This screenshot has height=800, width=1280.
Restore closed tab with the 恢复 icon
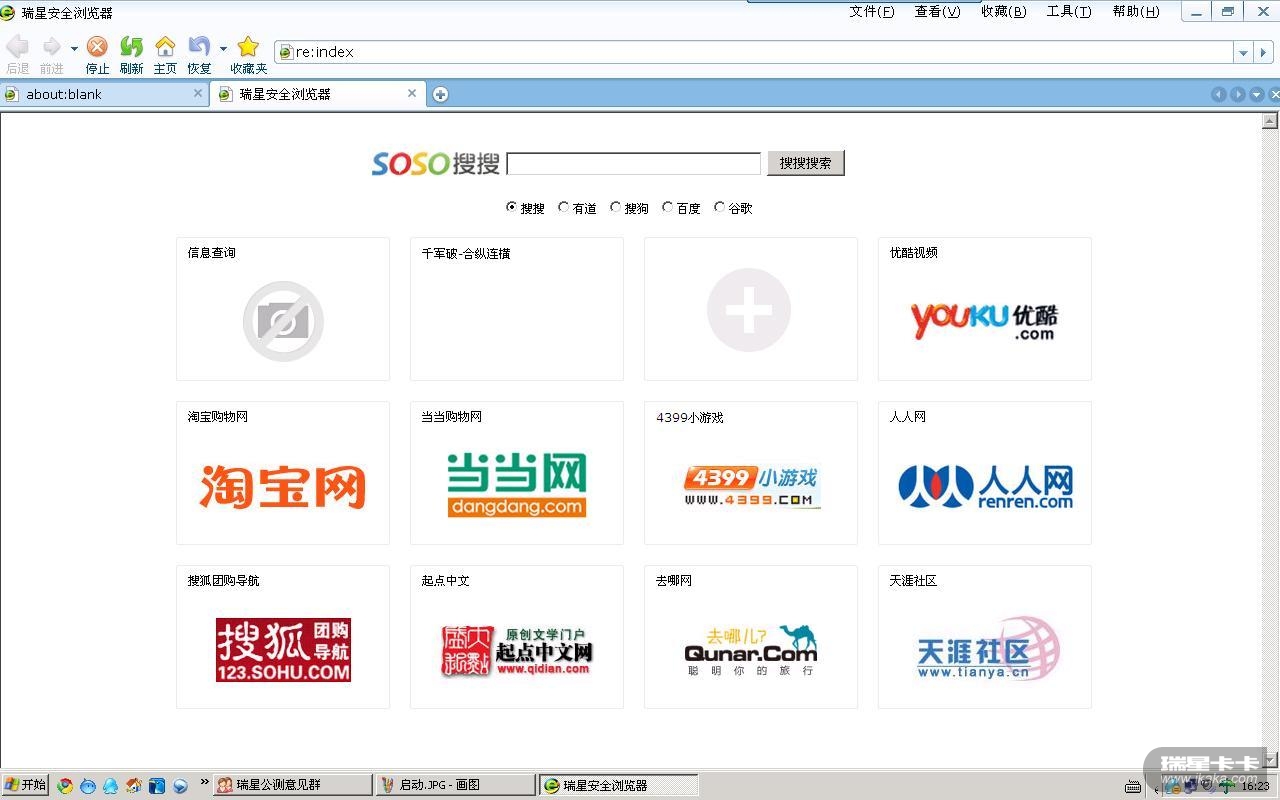click(199, 47)
